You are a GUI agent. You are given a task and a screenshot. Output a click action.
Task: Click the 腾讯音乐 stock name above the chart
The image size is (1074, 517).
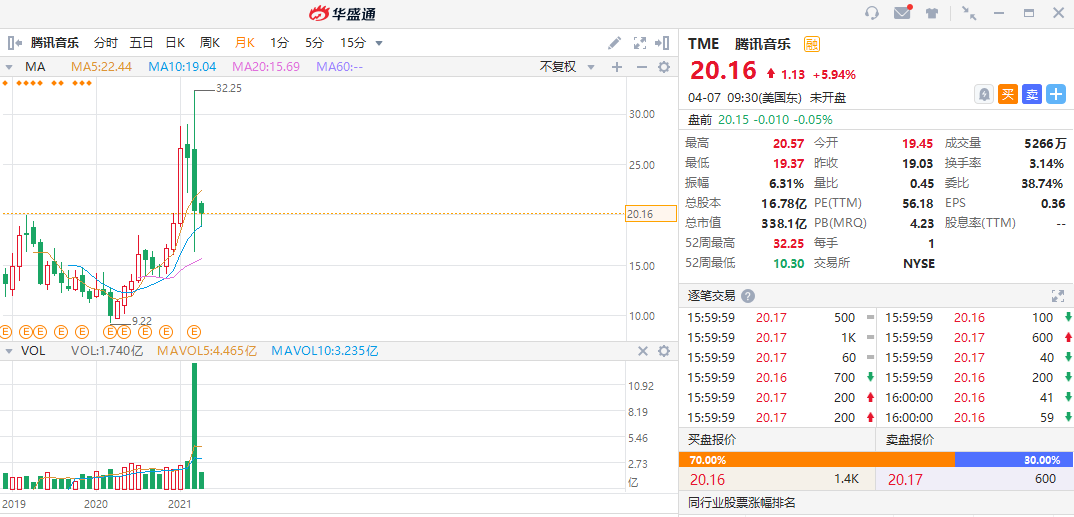[x=55, y=42]
